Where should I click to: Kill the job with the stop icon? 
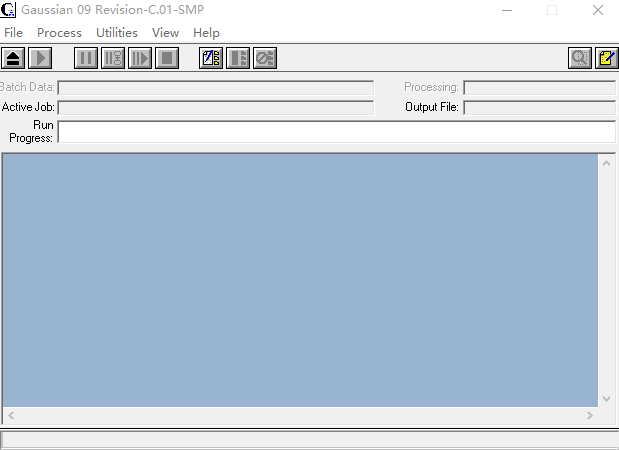click(x=167, y=58)
